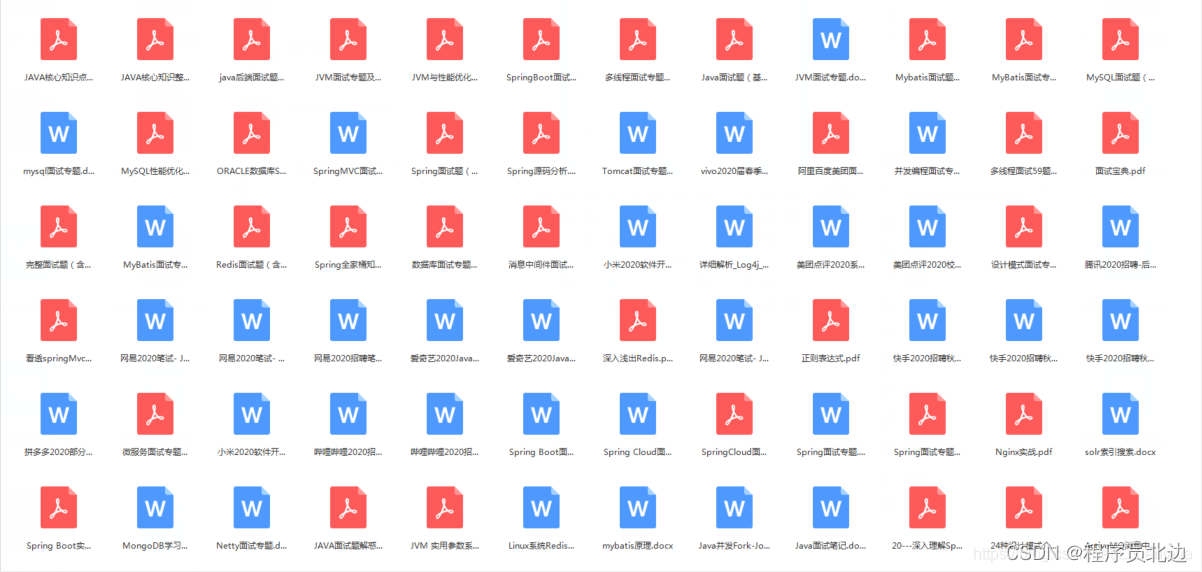Click the 阿里百度美团面 PDF icon
Image resolution: width=1202 pixels, height=572 pixels.
831,133
